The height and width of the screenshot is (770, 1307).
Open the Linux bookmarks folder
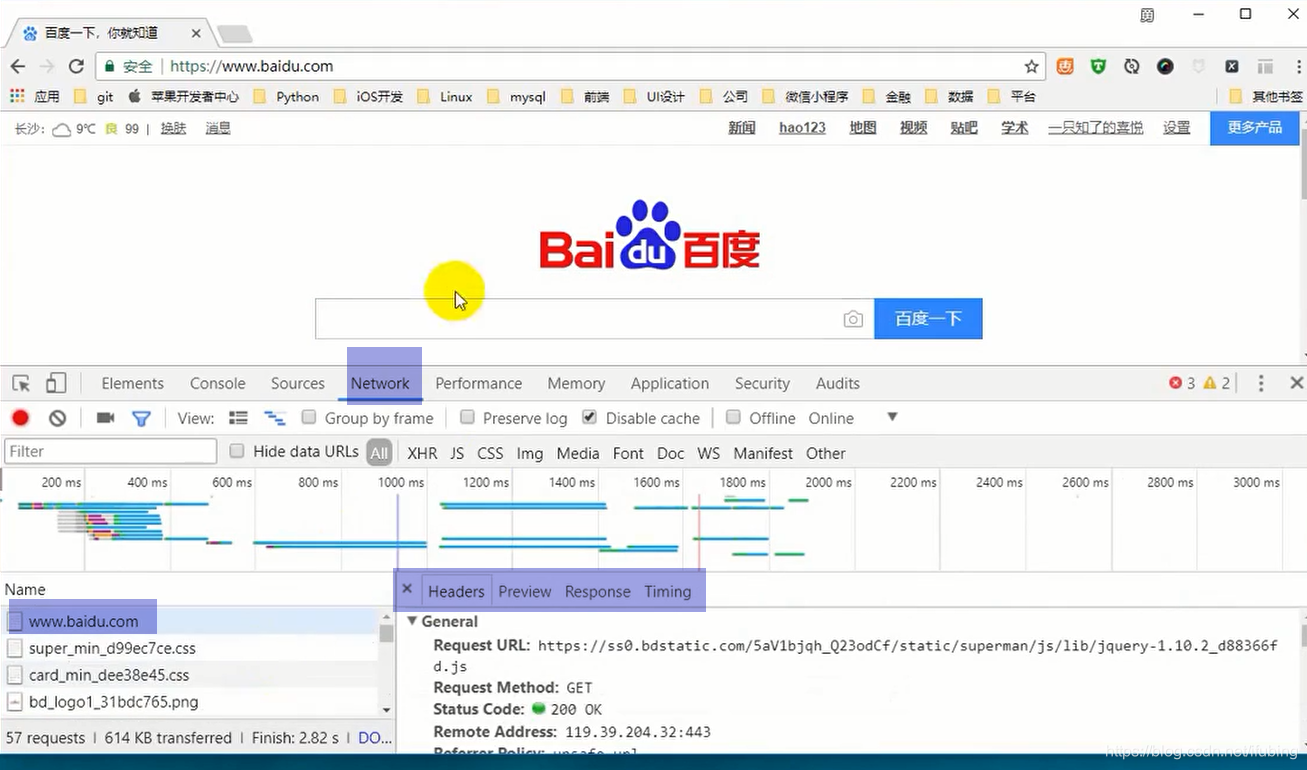[445, 97]
